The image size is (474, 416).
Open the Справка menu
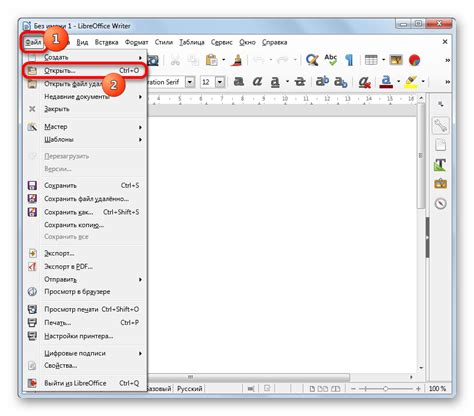pos(274,42)
